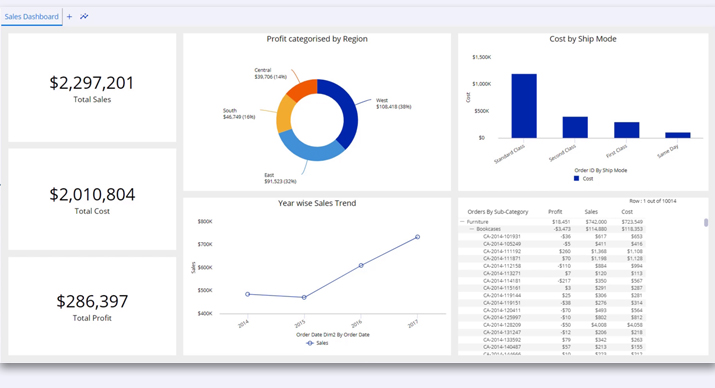Click Furniture sales cell $742,000
Image resolution: width=715 pixels, height=388 pixels.
pos(596,222)
